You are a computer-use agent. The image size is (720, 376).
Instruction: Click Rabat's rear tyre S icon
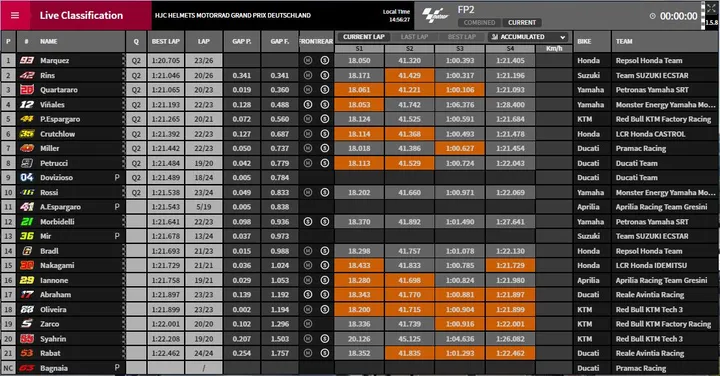tap(325, 353)
